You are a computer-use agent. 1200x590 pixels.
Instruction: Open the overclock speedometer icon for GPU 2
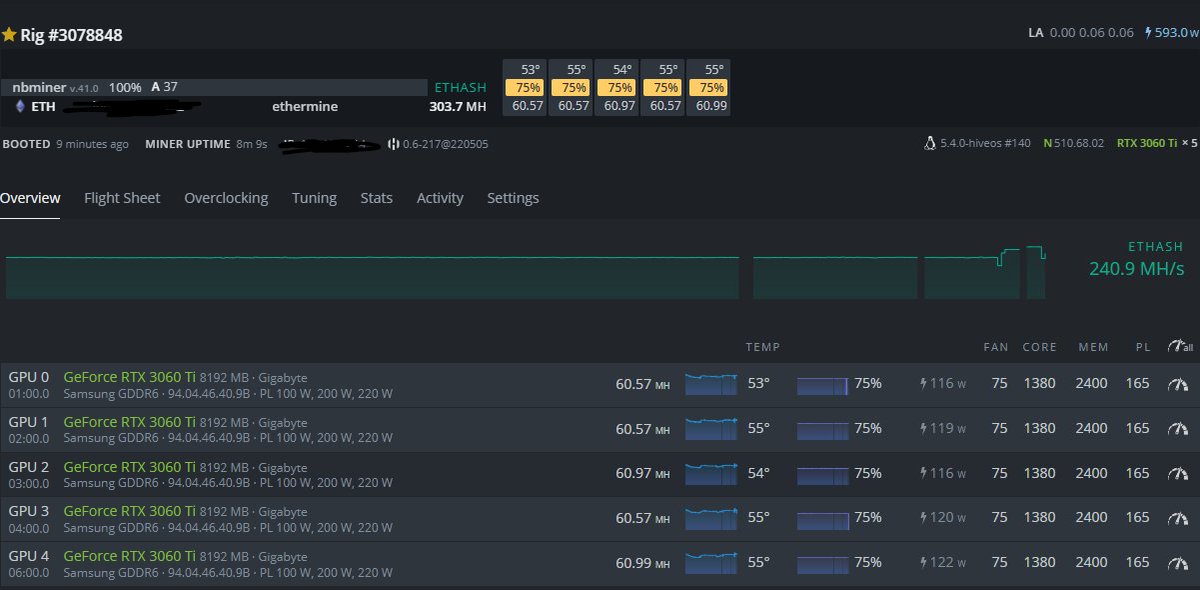[x=1179, y=473]
